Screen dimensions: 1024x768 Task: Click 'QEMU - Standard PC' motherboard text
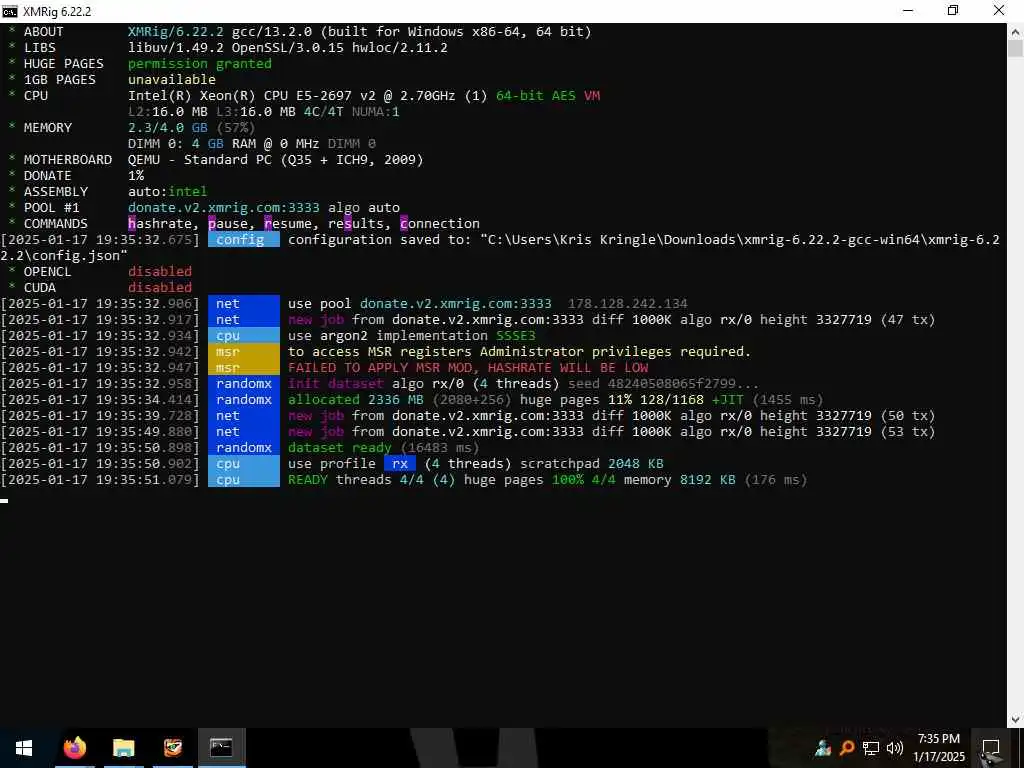pyautogui.click(x=199, y=159)
